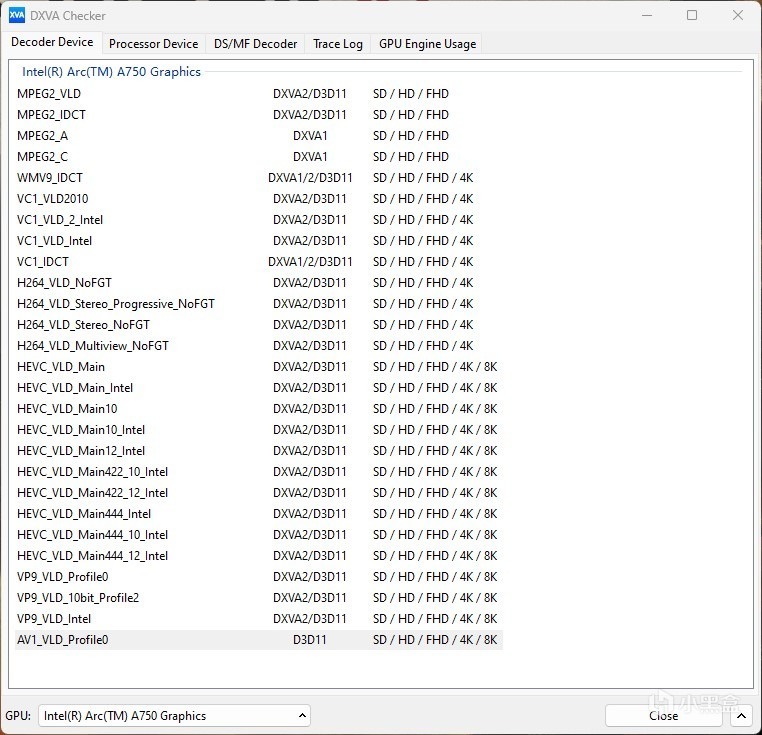Select the AV1_VLD_Profile0 decoder row
762x735 pixels.
[259, 640]
